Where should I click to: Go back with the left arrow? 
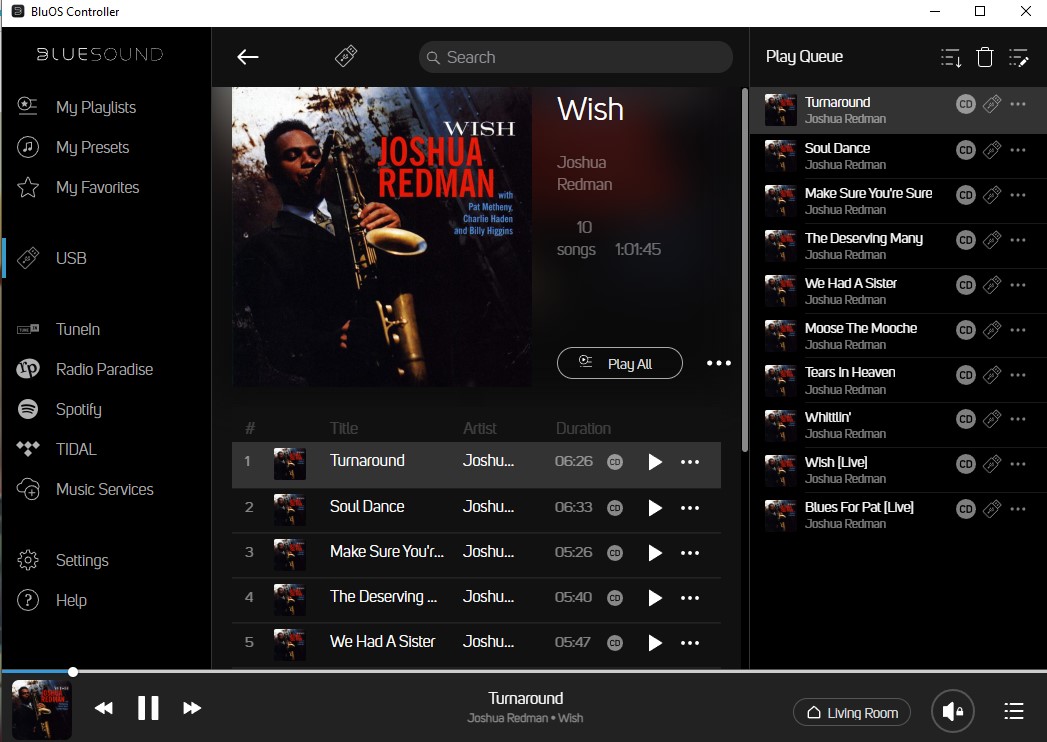click(248, 57)
